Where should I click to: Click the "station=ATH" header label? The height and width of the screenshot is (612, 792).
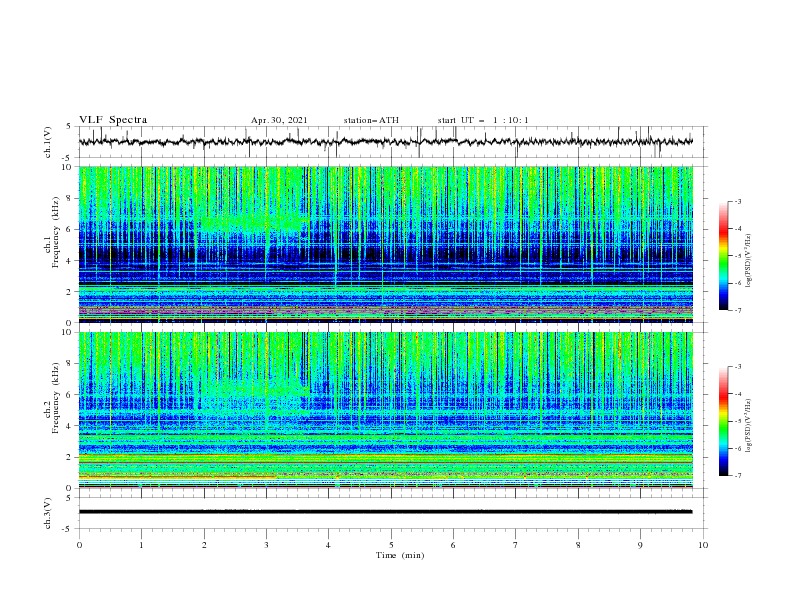[x=371, y=120]
